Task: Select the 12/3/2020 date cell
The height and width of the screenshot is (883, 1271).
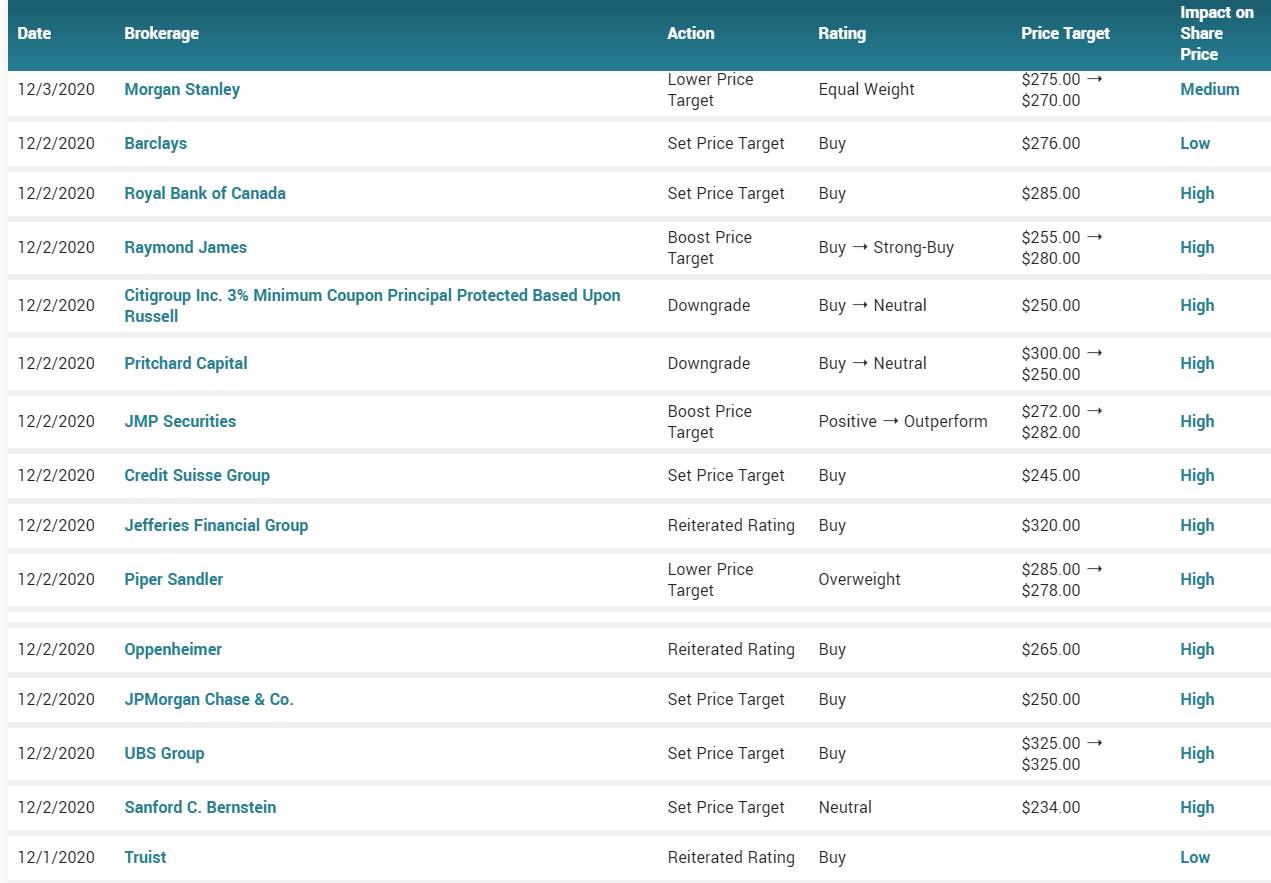Action: [56, 89]
